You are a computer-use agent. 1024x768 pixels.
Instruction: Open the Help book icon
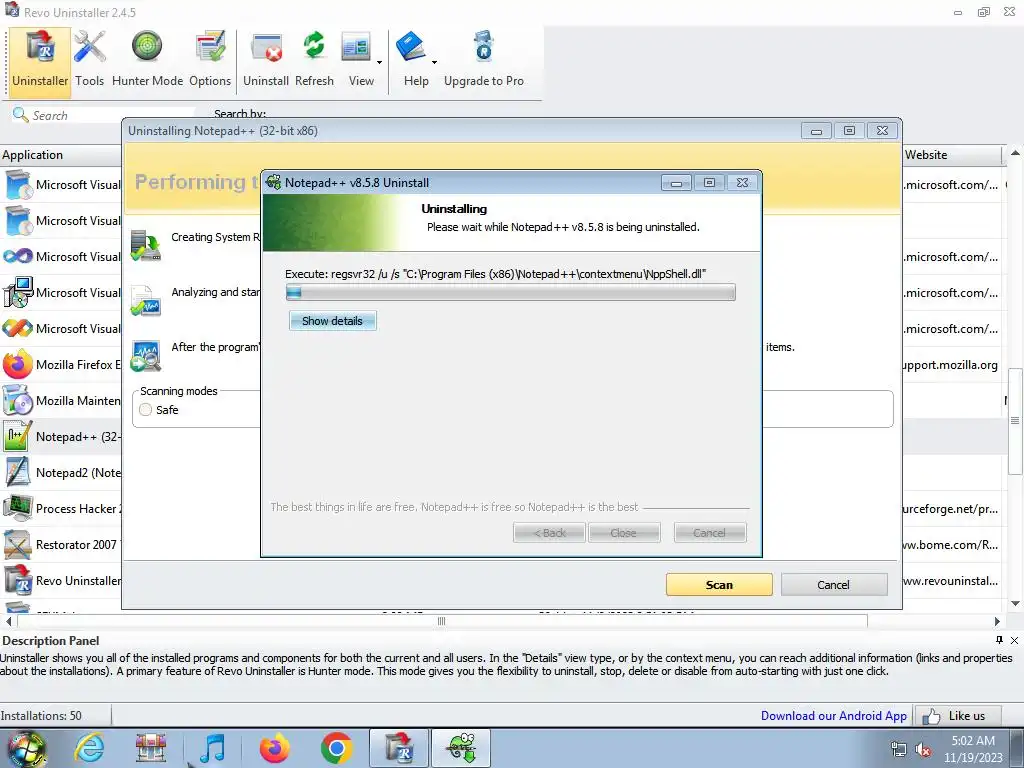pyautogui.click(x=411, y=47)
